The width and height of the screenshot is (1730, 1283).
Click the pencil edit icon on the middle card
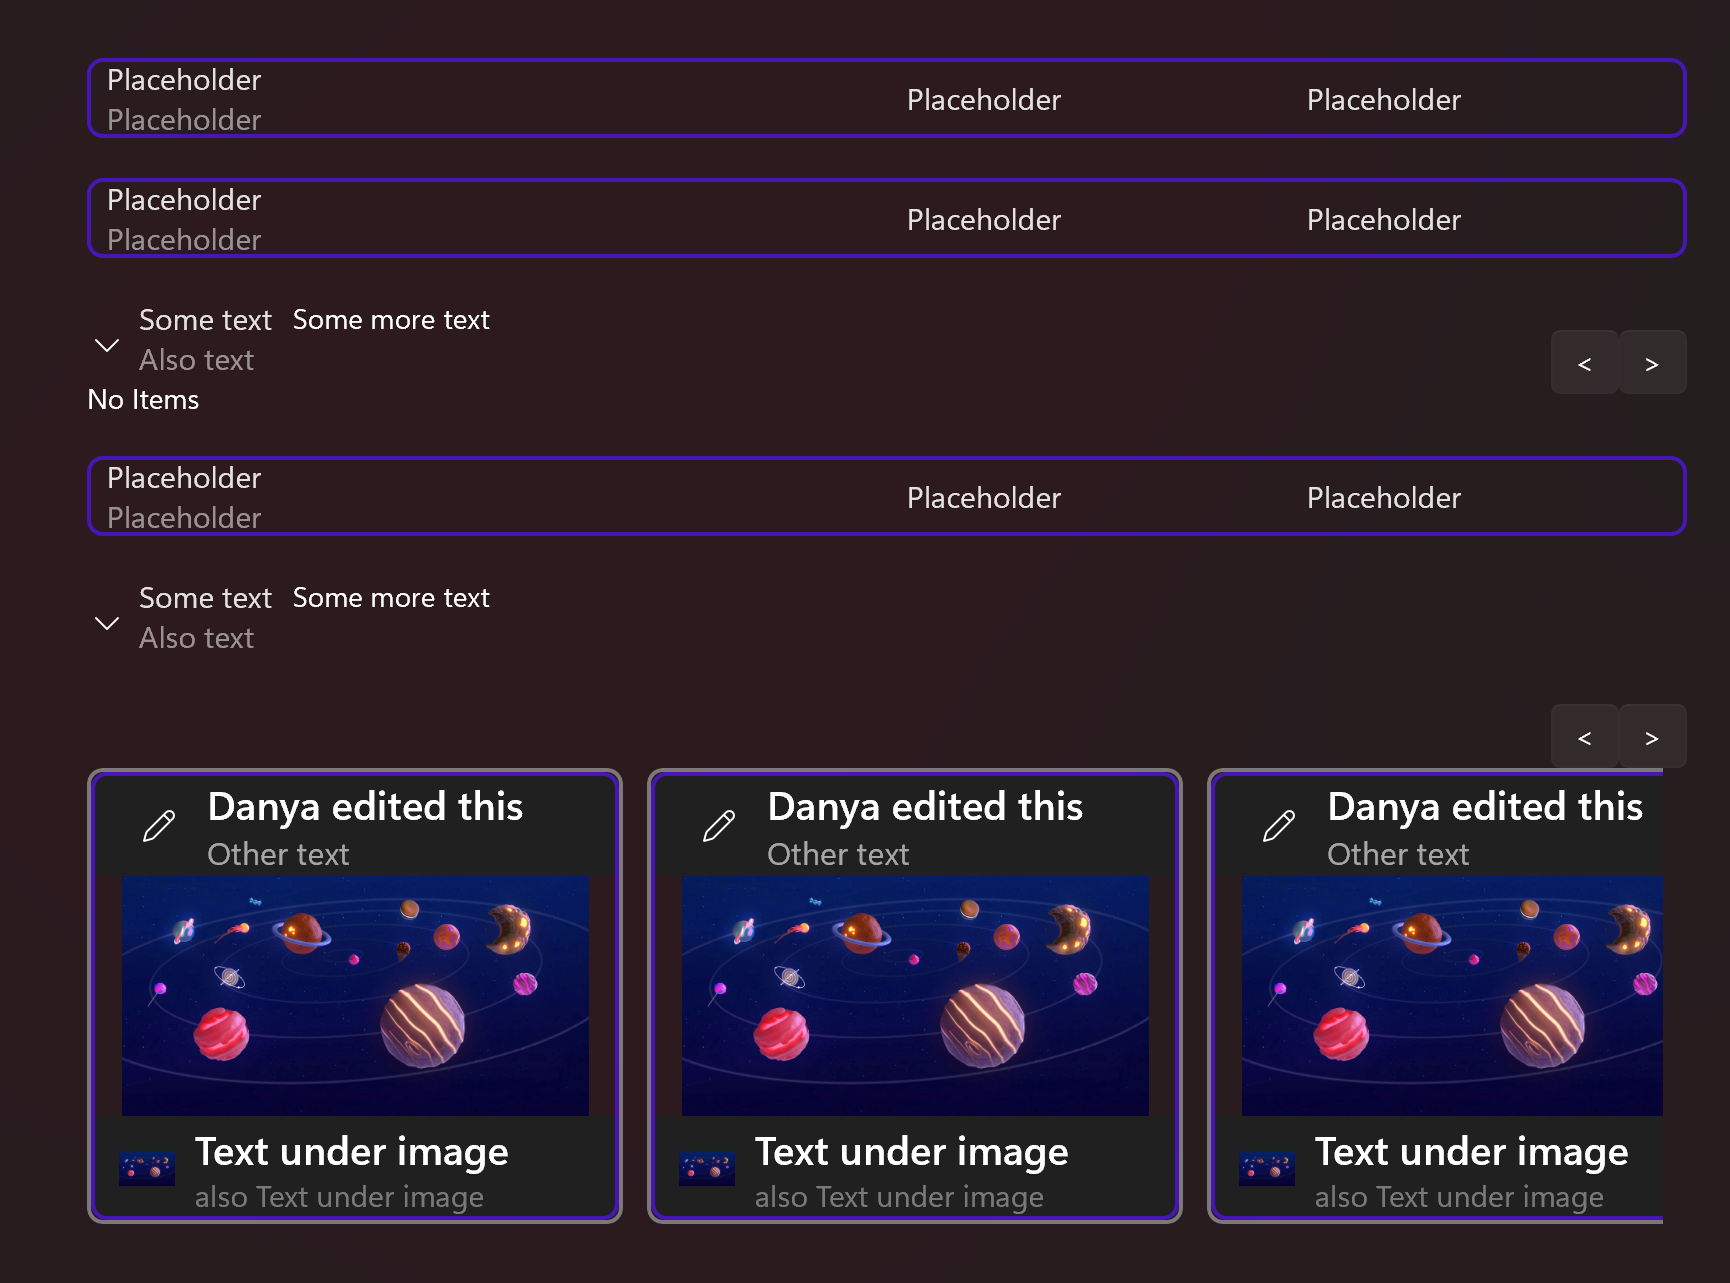click(x=719, y=827)
